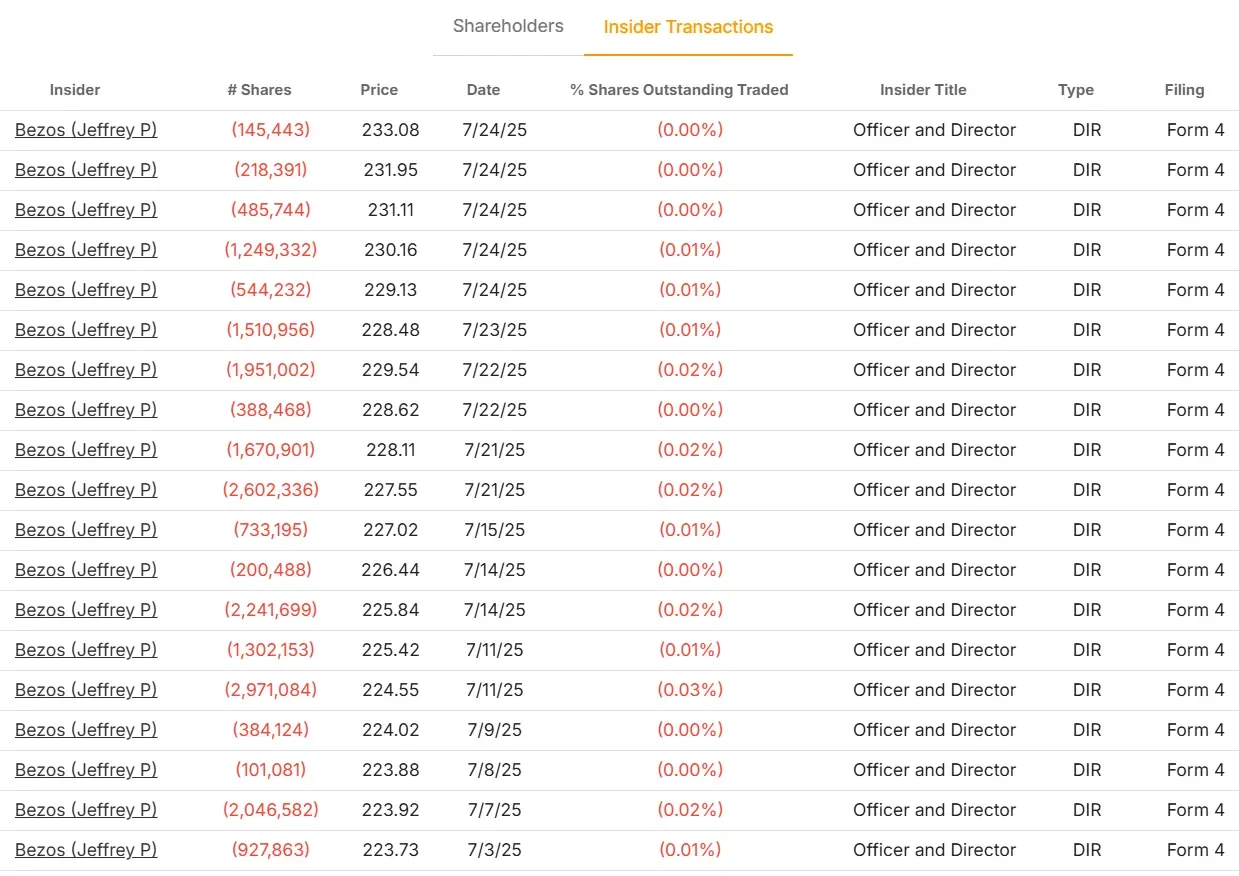Open Bezos link for 7/15/25 transaction
Screen dimensions: 1239x876
(86, 530)
